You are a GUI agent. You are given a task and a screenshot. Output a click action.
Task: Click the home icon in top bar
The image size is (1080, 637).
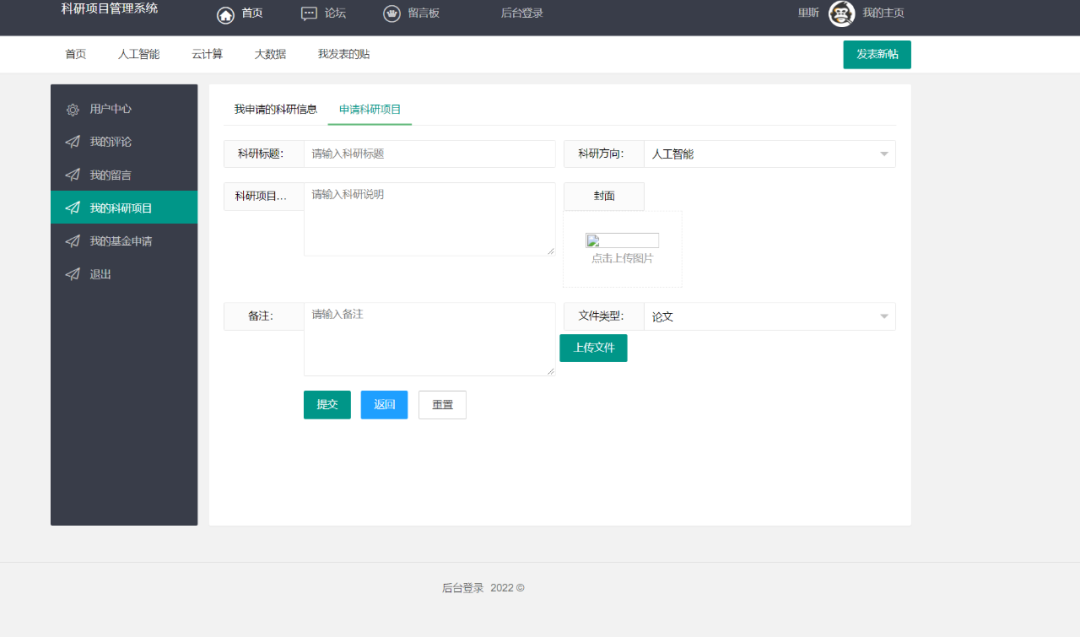(x=225, y=14)
